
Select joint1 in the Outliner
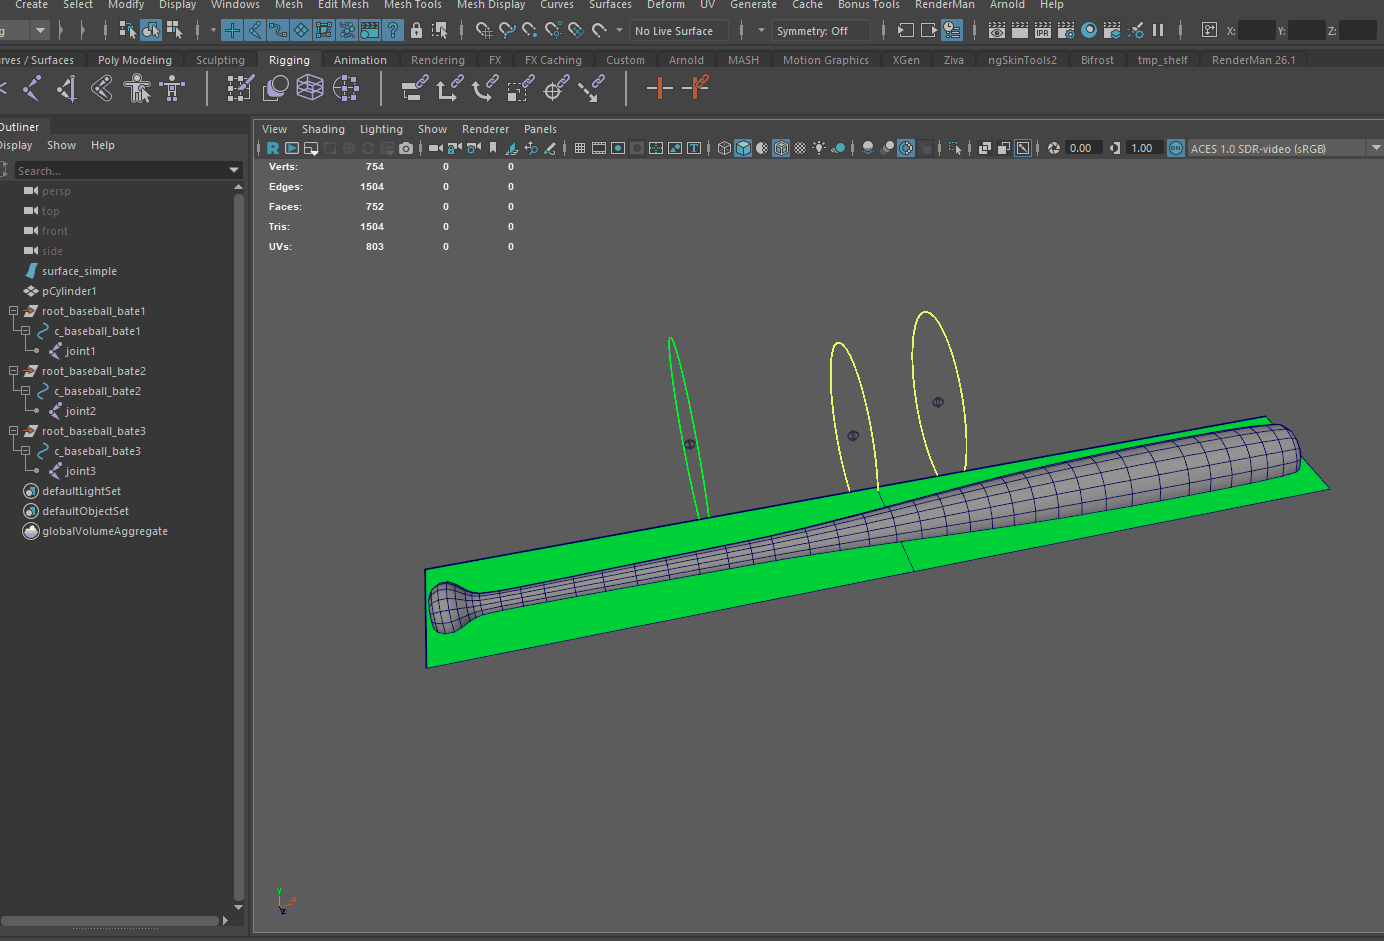pos(80,351)
